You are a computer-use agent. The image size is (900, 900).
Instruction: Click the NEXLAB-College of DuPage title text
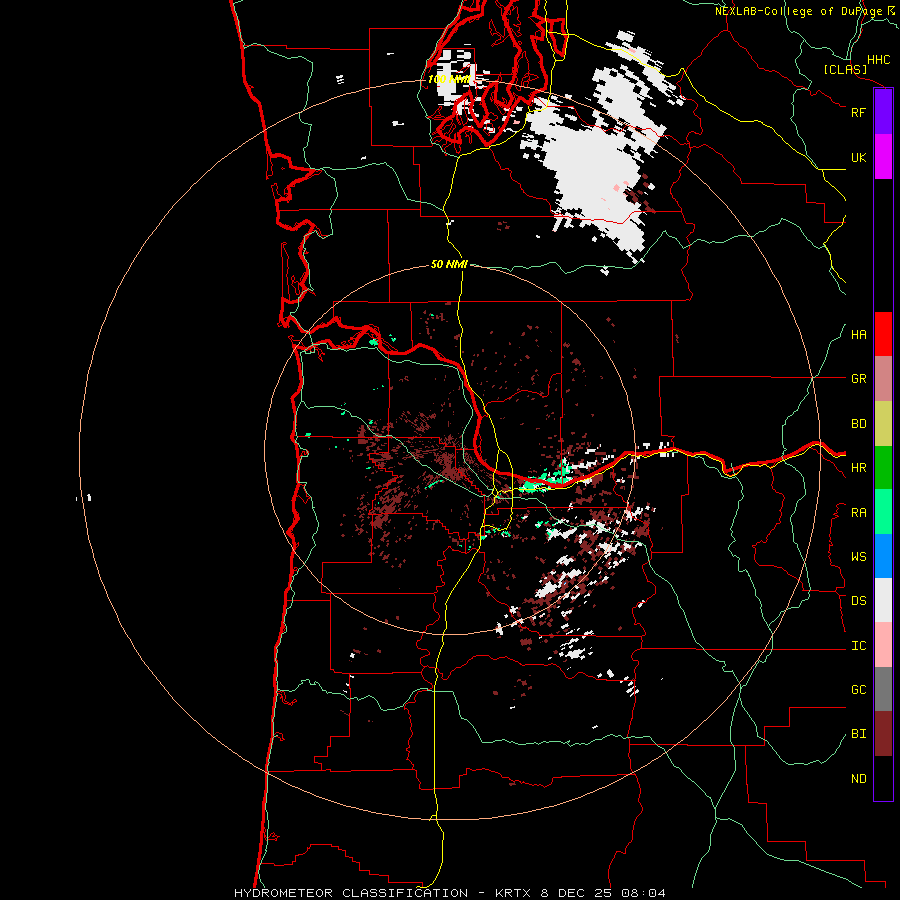coord(798,11)
